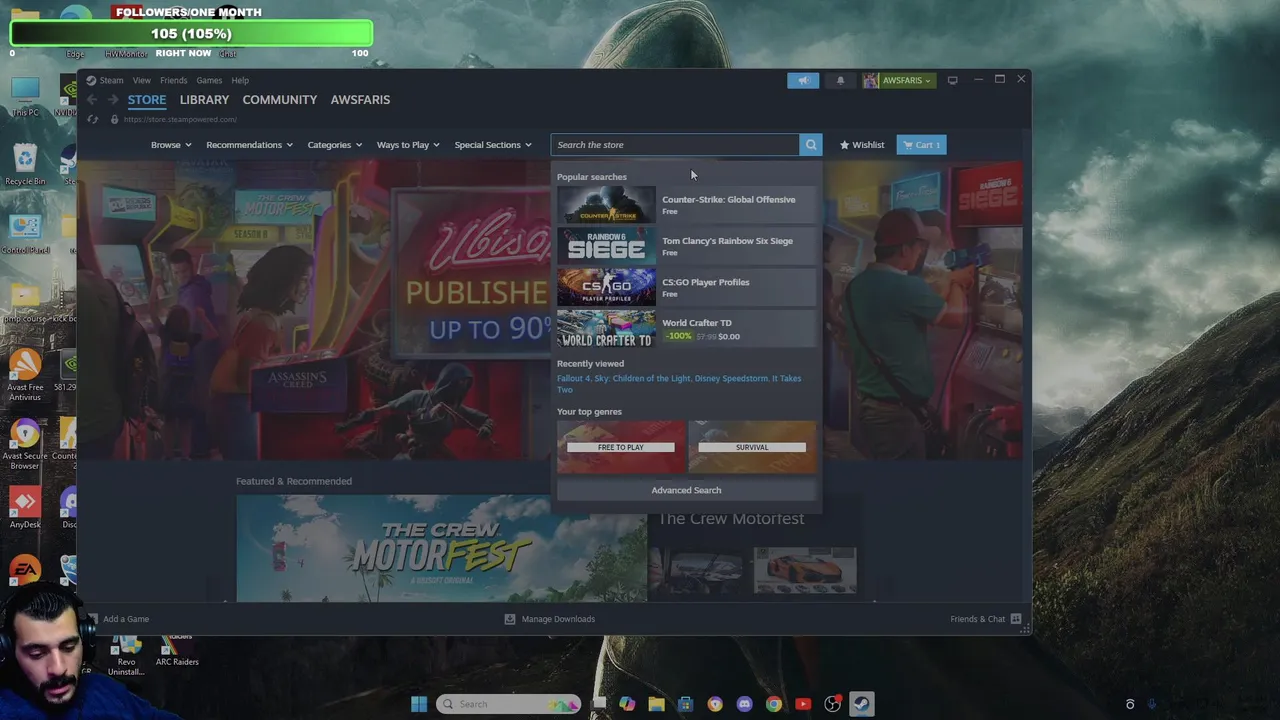This screenshot has height=720, width=1280.
Task: Open the AWSFARIS account dropdown
Action: (x=906, y=80)
